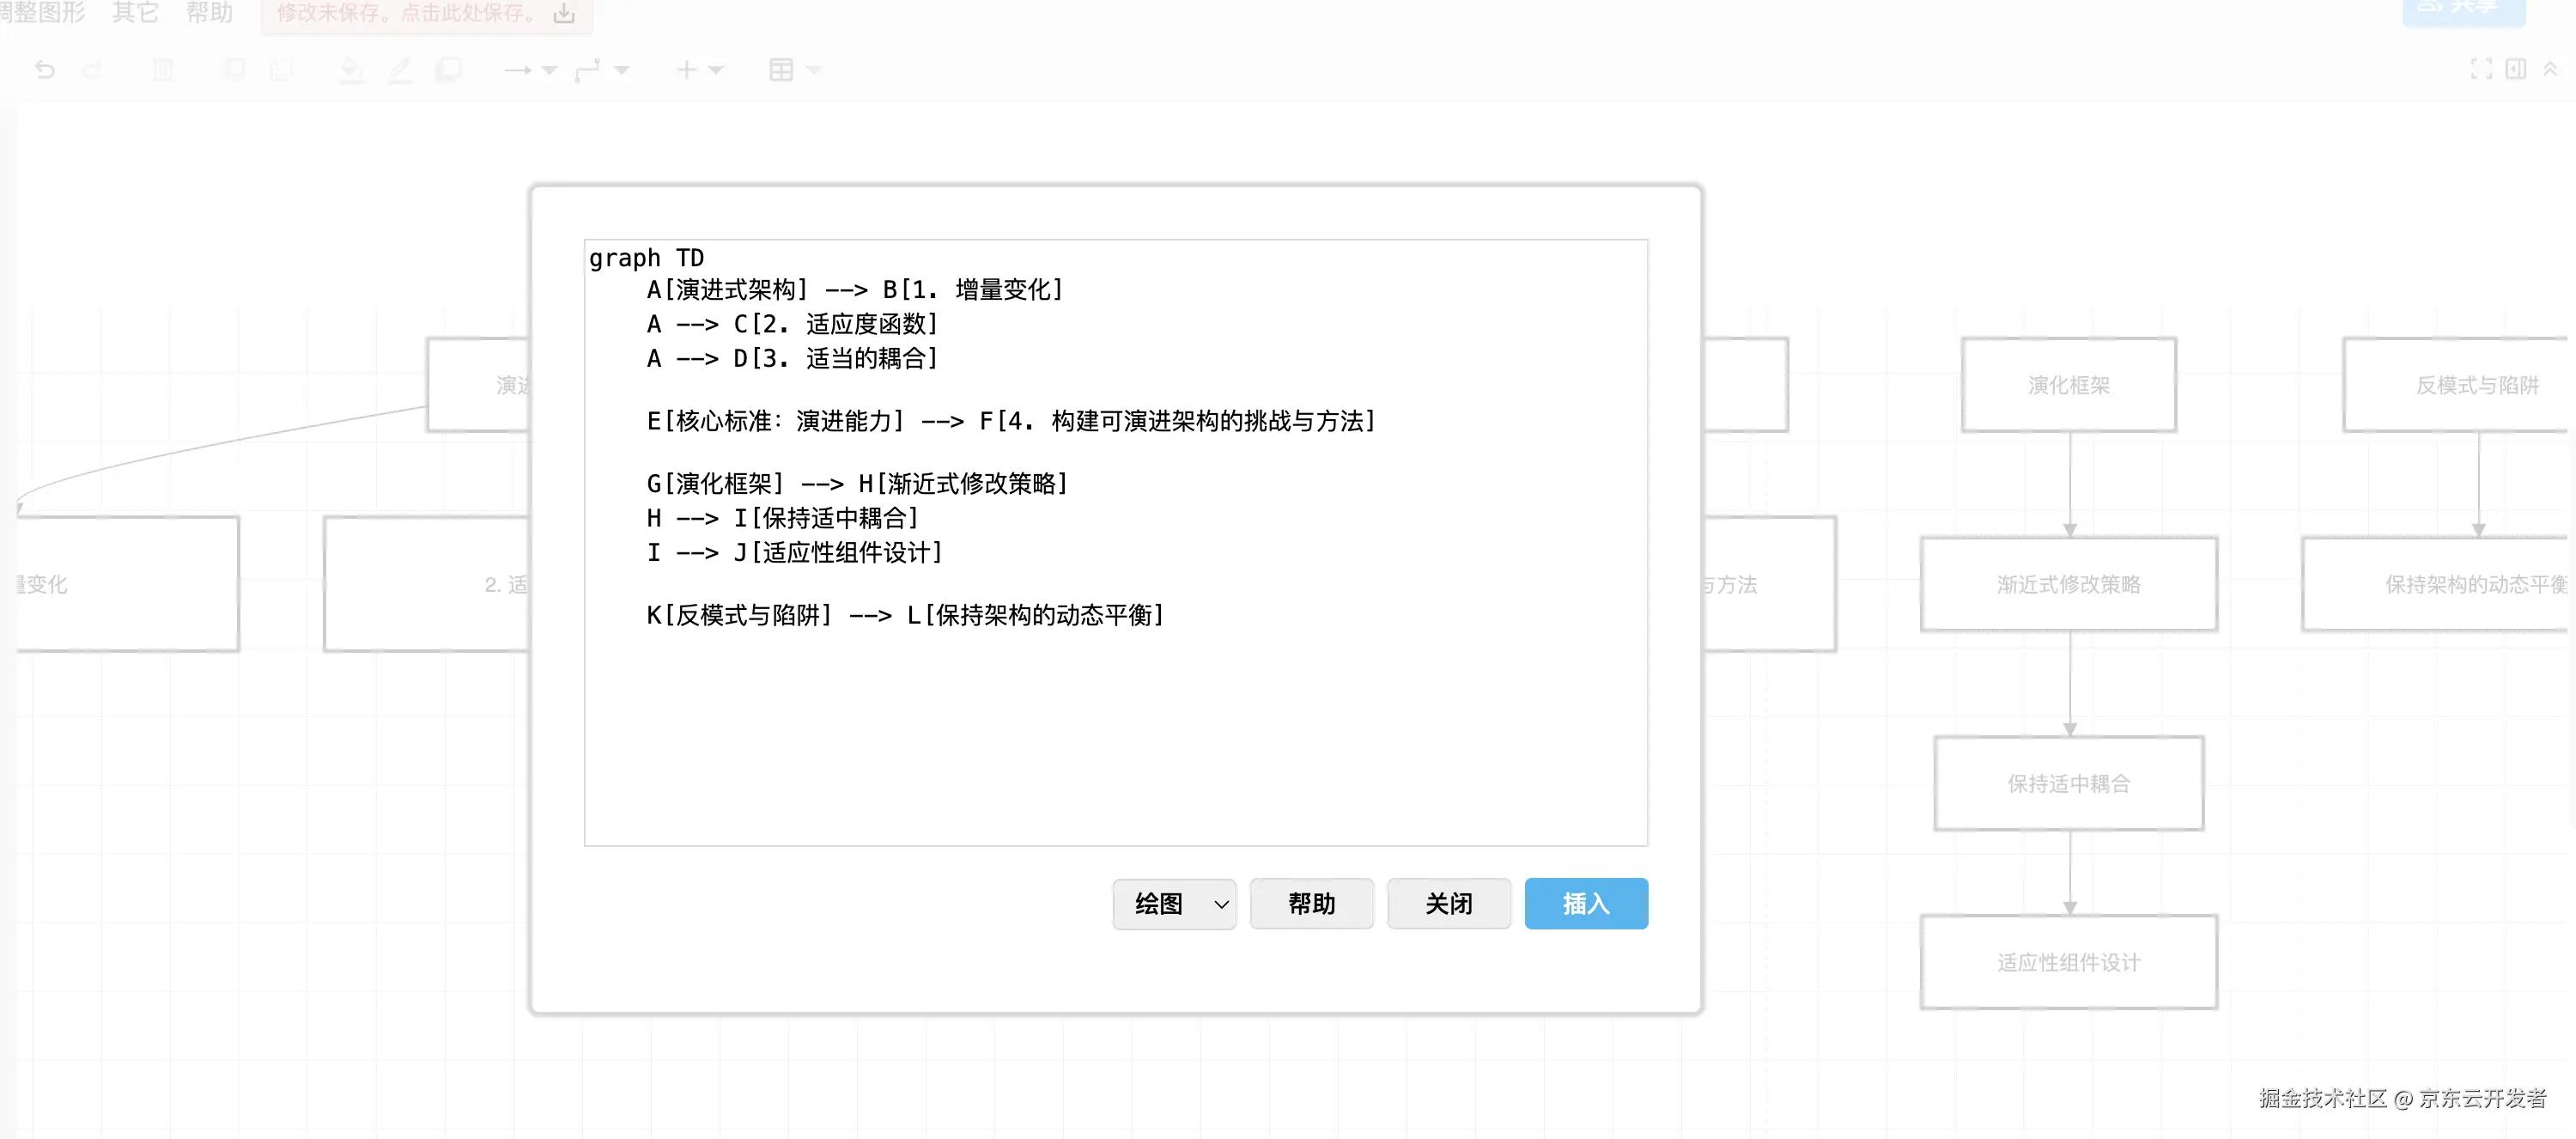
Task: Open the 其它 menu
Action: pyautogui.click(x=135, y=13)
